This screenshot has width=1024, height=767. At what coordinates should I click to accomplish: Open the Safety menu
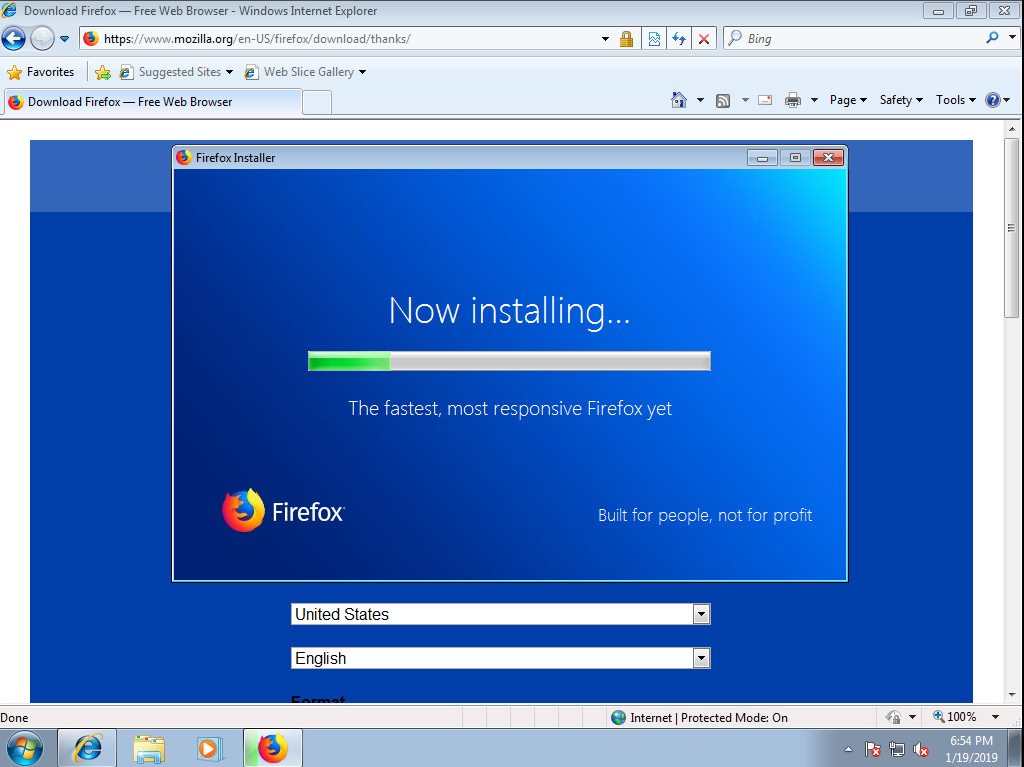[x=901, y=100]
